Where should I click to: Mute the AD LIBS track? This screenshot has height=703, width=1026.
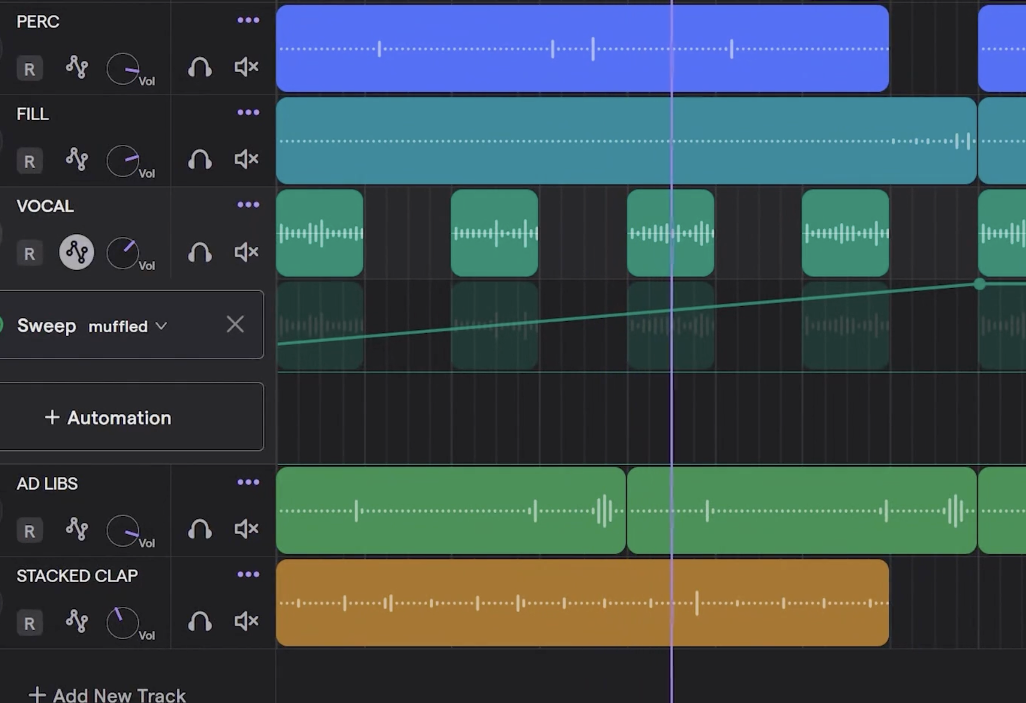point(247,529)
